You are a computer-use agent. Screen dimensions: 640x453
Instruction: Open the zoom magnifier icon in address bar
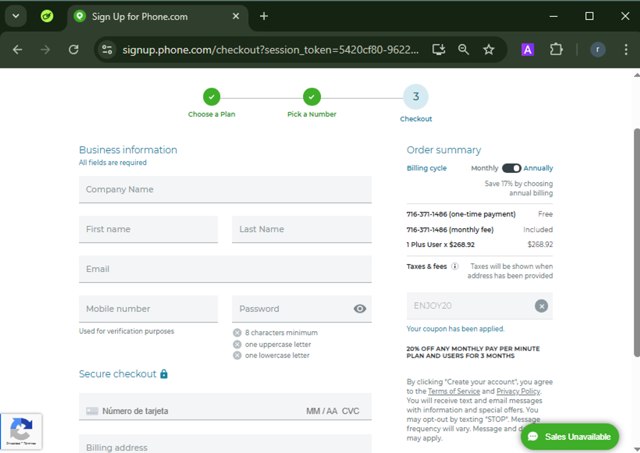point(464,50)
